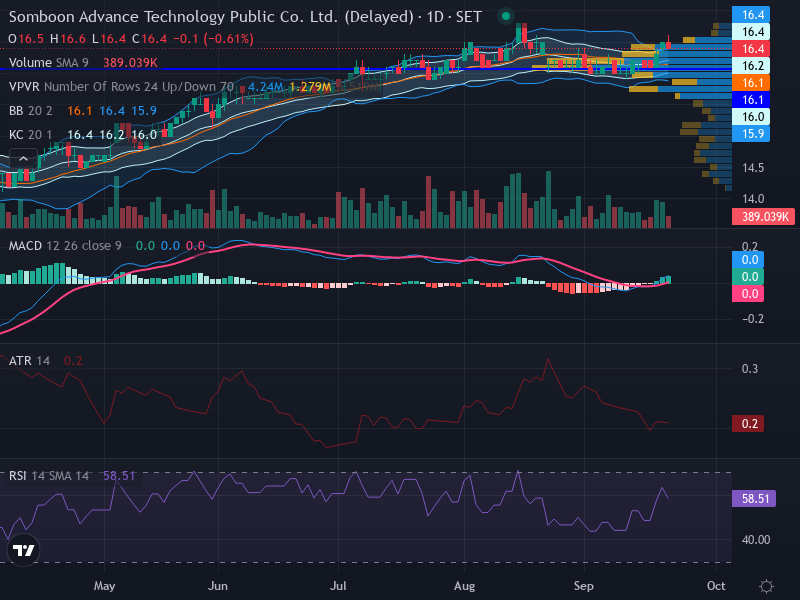Viewport: 800px width, 600px height.
Task: Click the dark red 0.2 ATR value tag
Action: click(748, 423)
